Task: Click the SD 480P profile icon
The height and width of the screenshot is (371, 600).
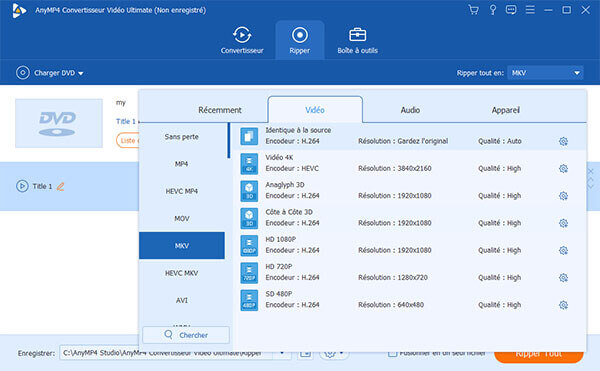Action: coord(249,300)
